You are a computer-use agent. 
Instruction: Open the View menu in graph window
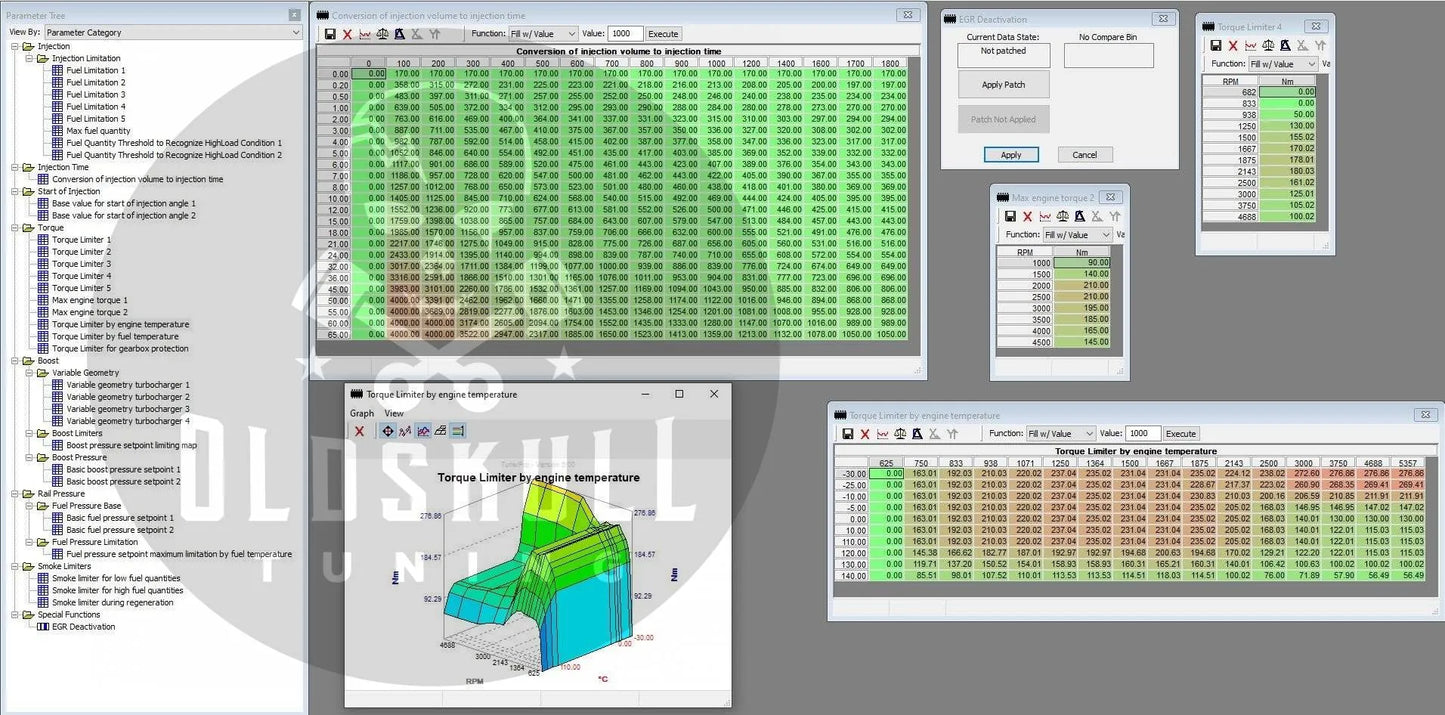(x=394, y=413)
